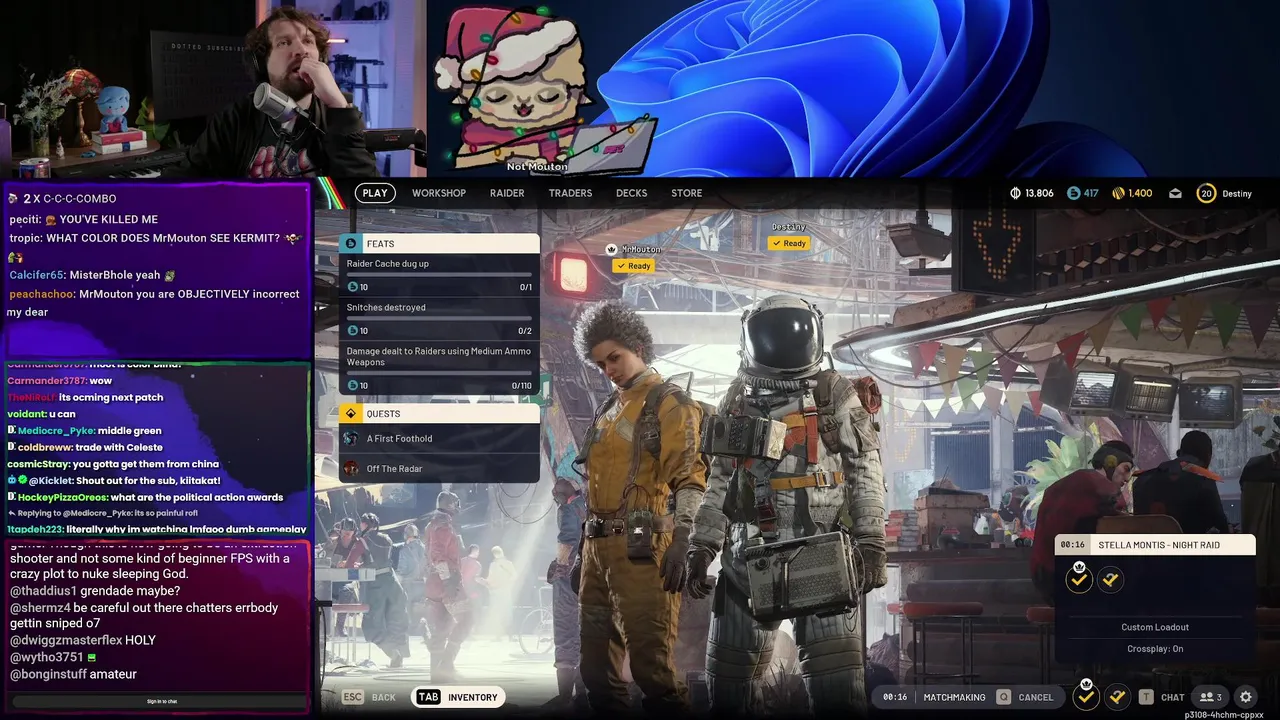Click the @thaddius1 mention in lower chat

(x=43, y=591)
